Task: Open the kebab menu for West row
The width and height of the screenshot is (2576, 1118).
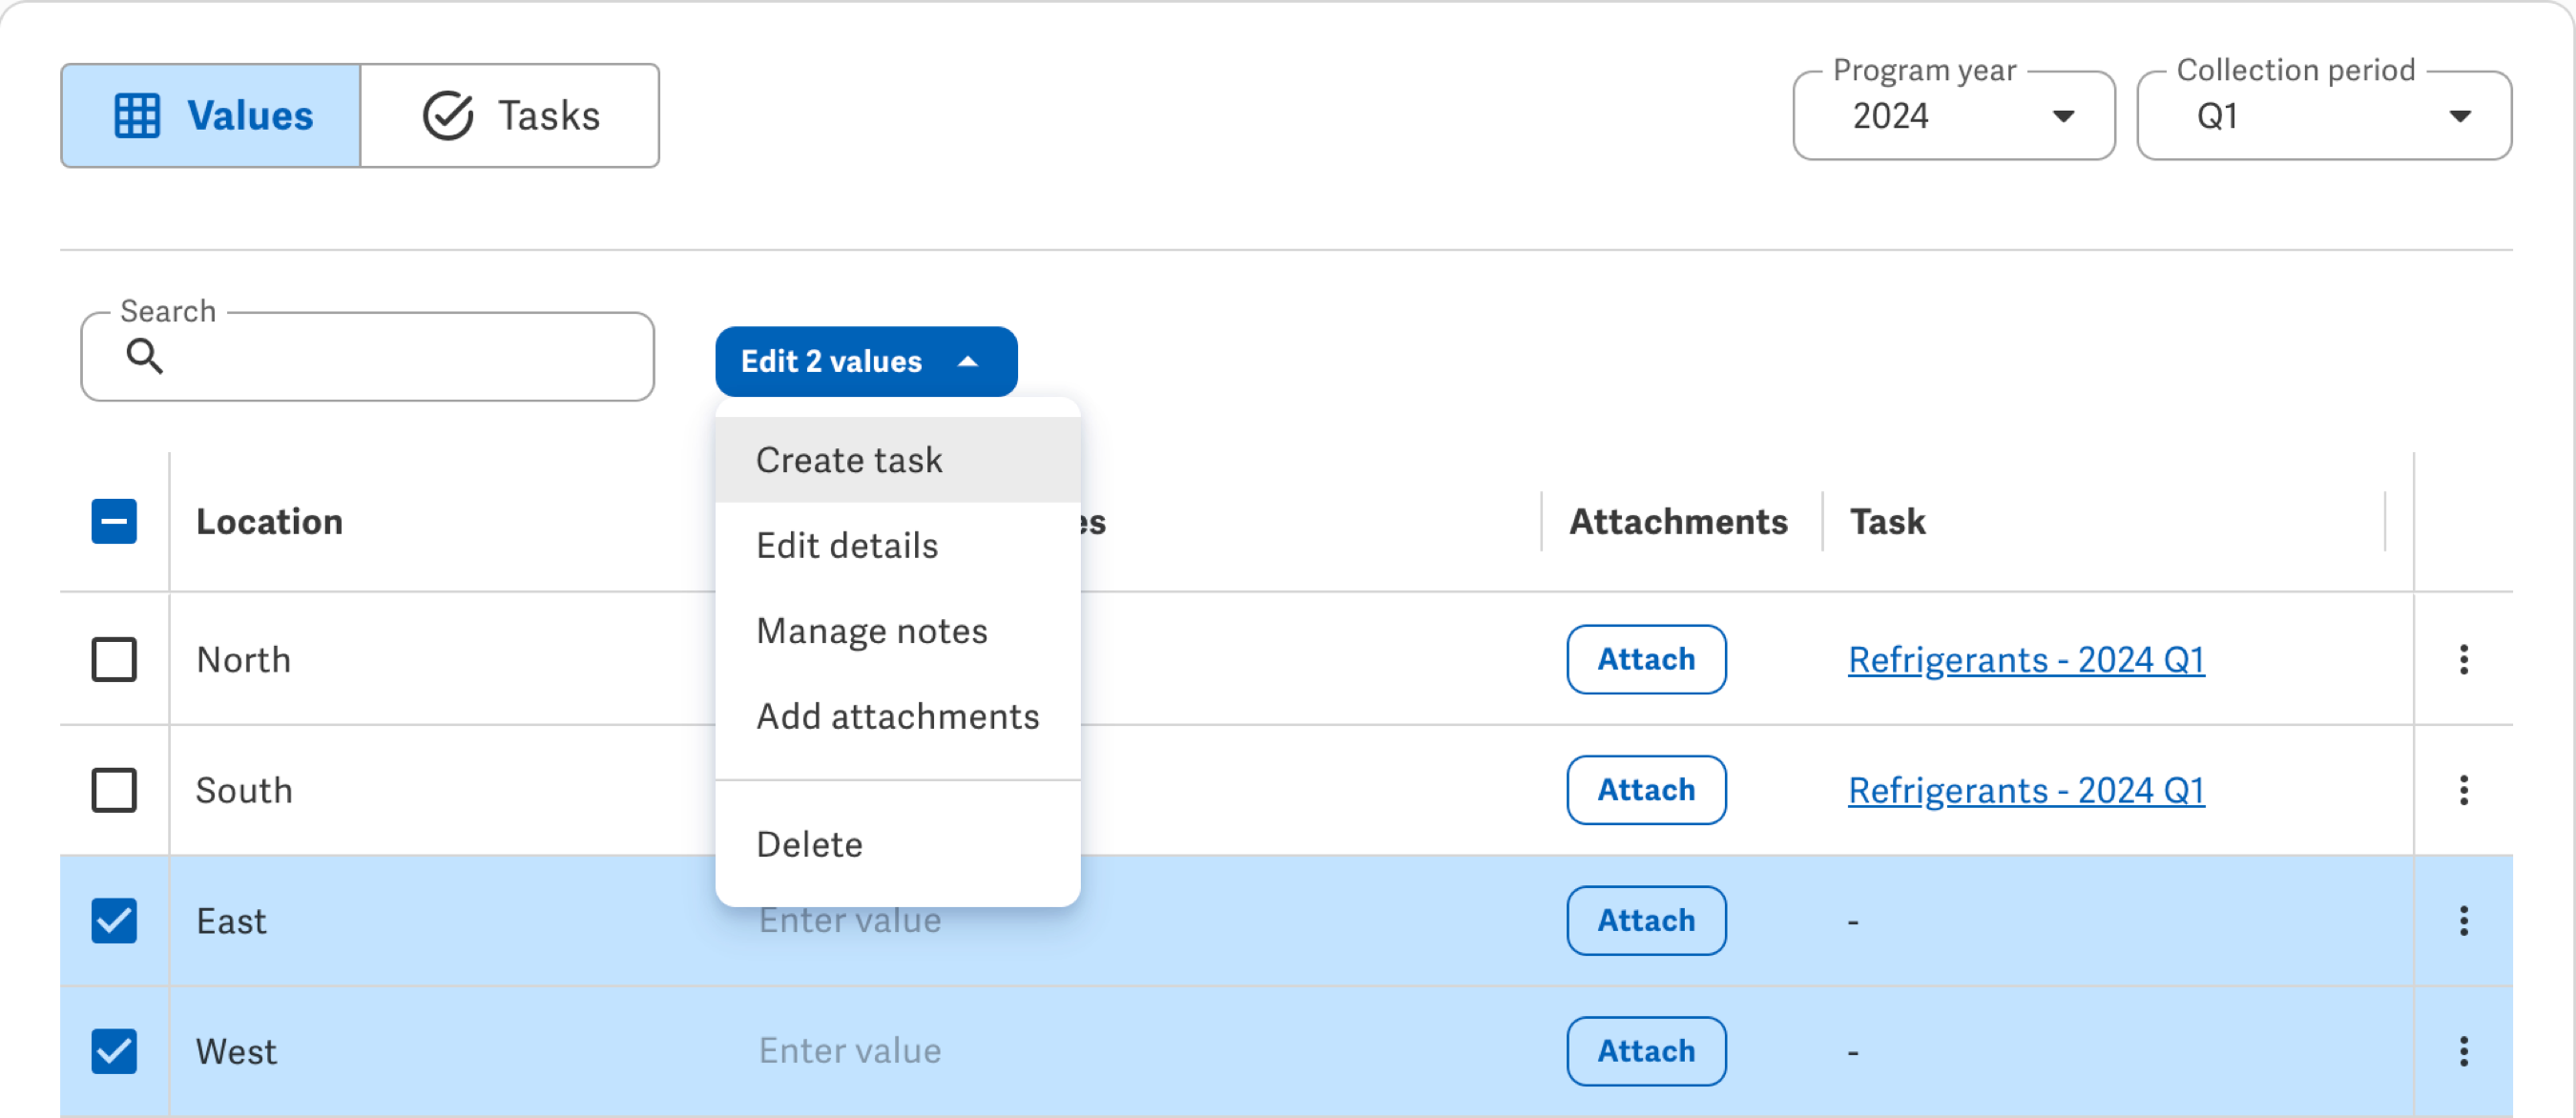Action: 2463,1051
